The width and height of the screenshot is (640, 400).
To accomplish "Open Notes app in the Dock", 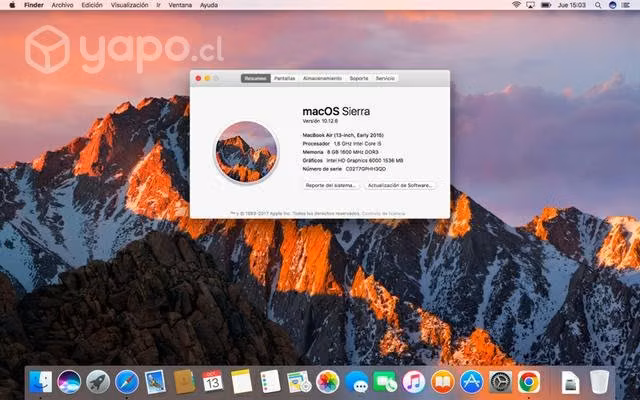I will click(242, 382).
